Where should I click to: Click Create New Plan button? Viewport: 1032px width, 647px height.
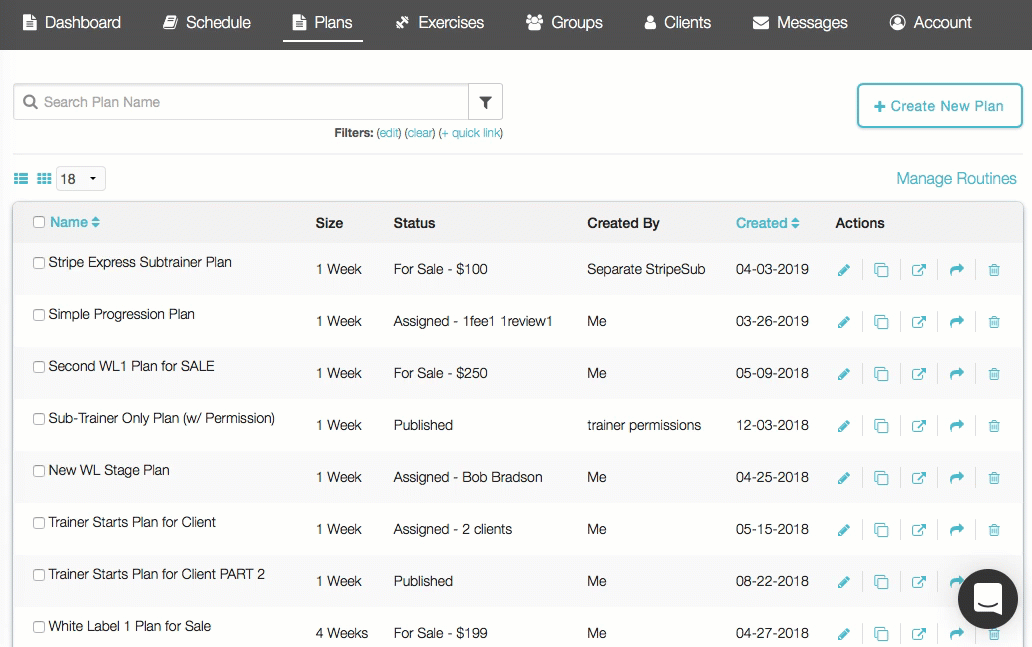[x=939, y=106]
